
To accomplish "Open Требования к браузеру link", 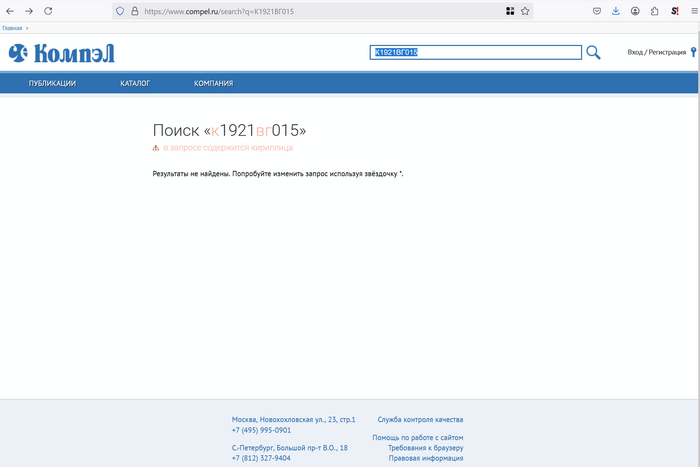I will click(425, 448).
